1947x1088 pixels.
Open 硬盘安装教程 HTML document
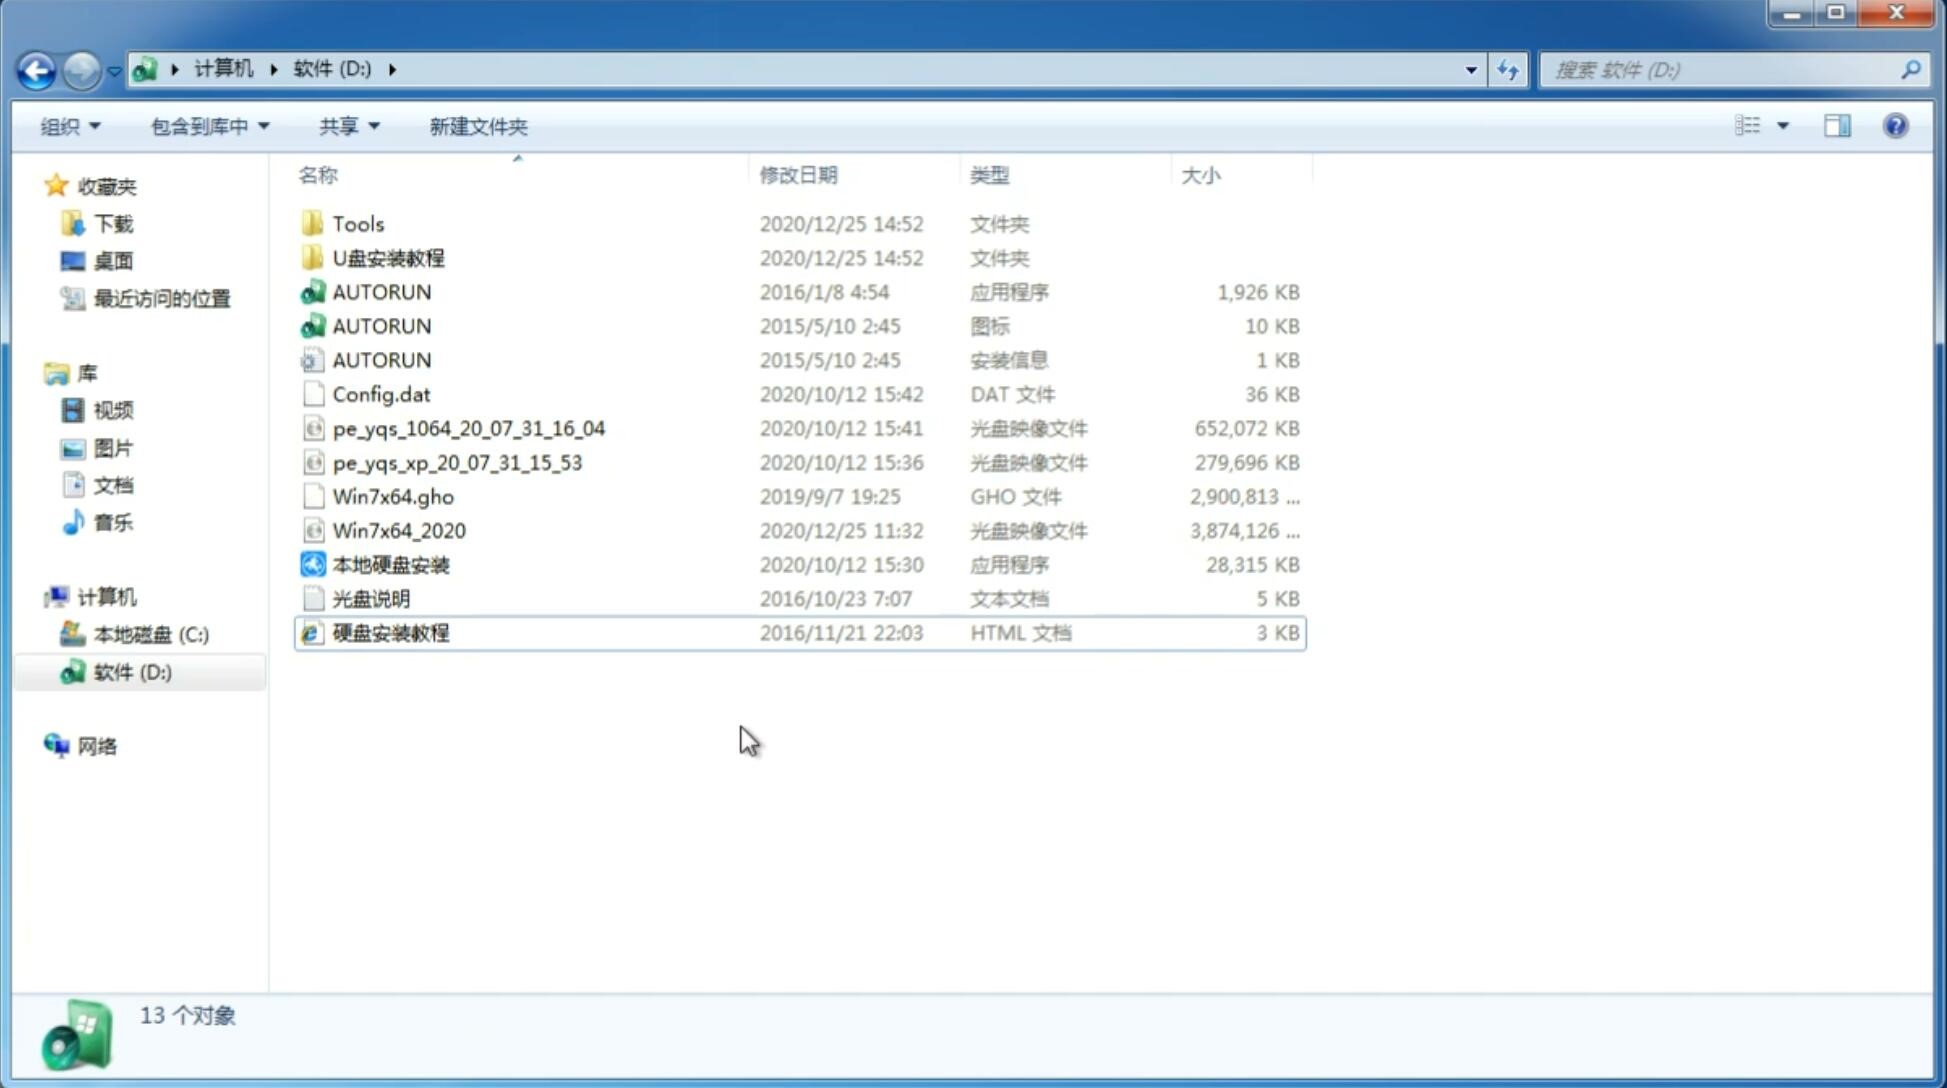390,632
